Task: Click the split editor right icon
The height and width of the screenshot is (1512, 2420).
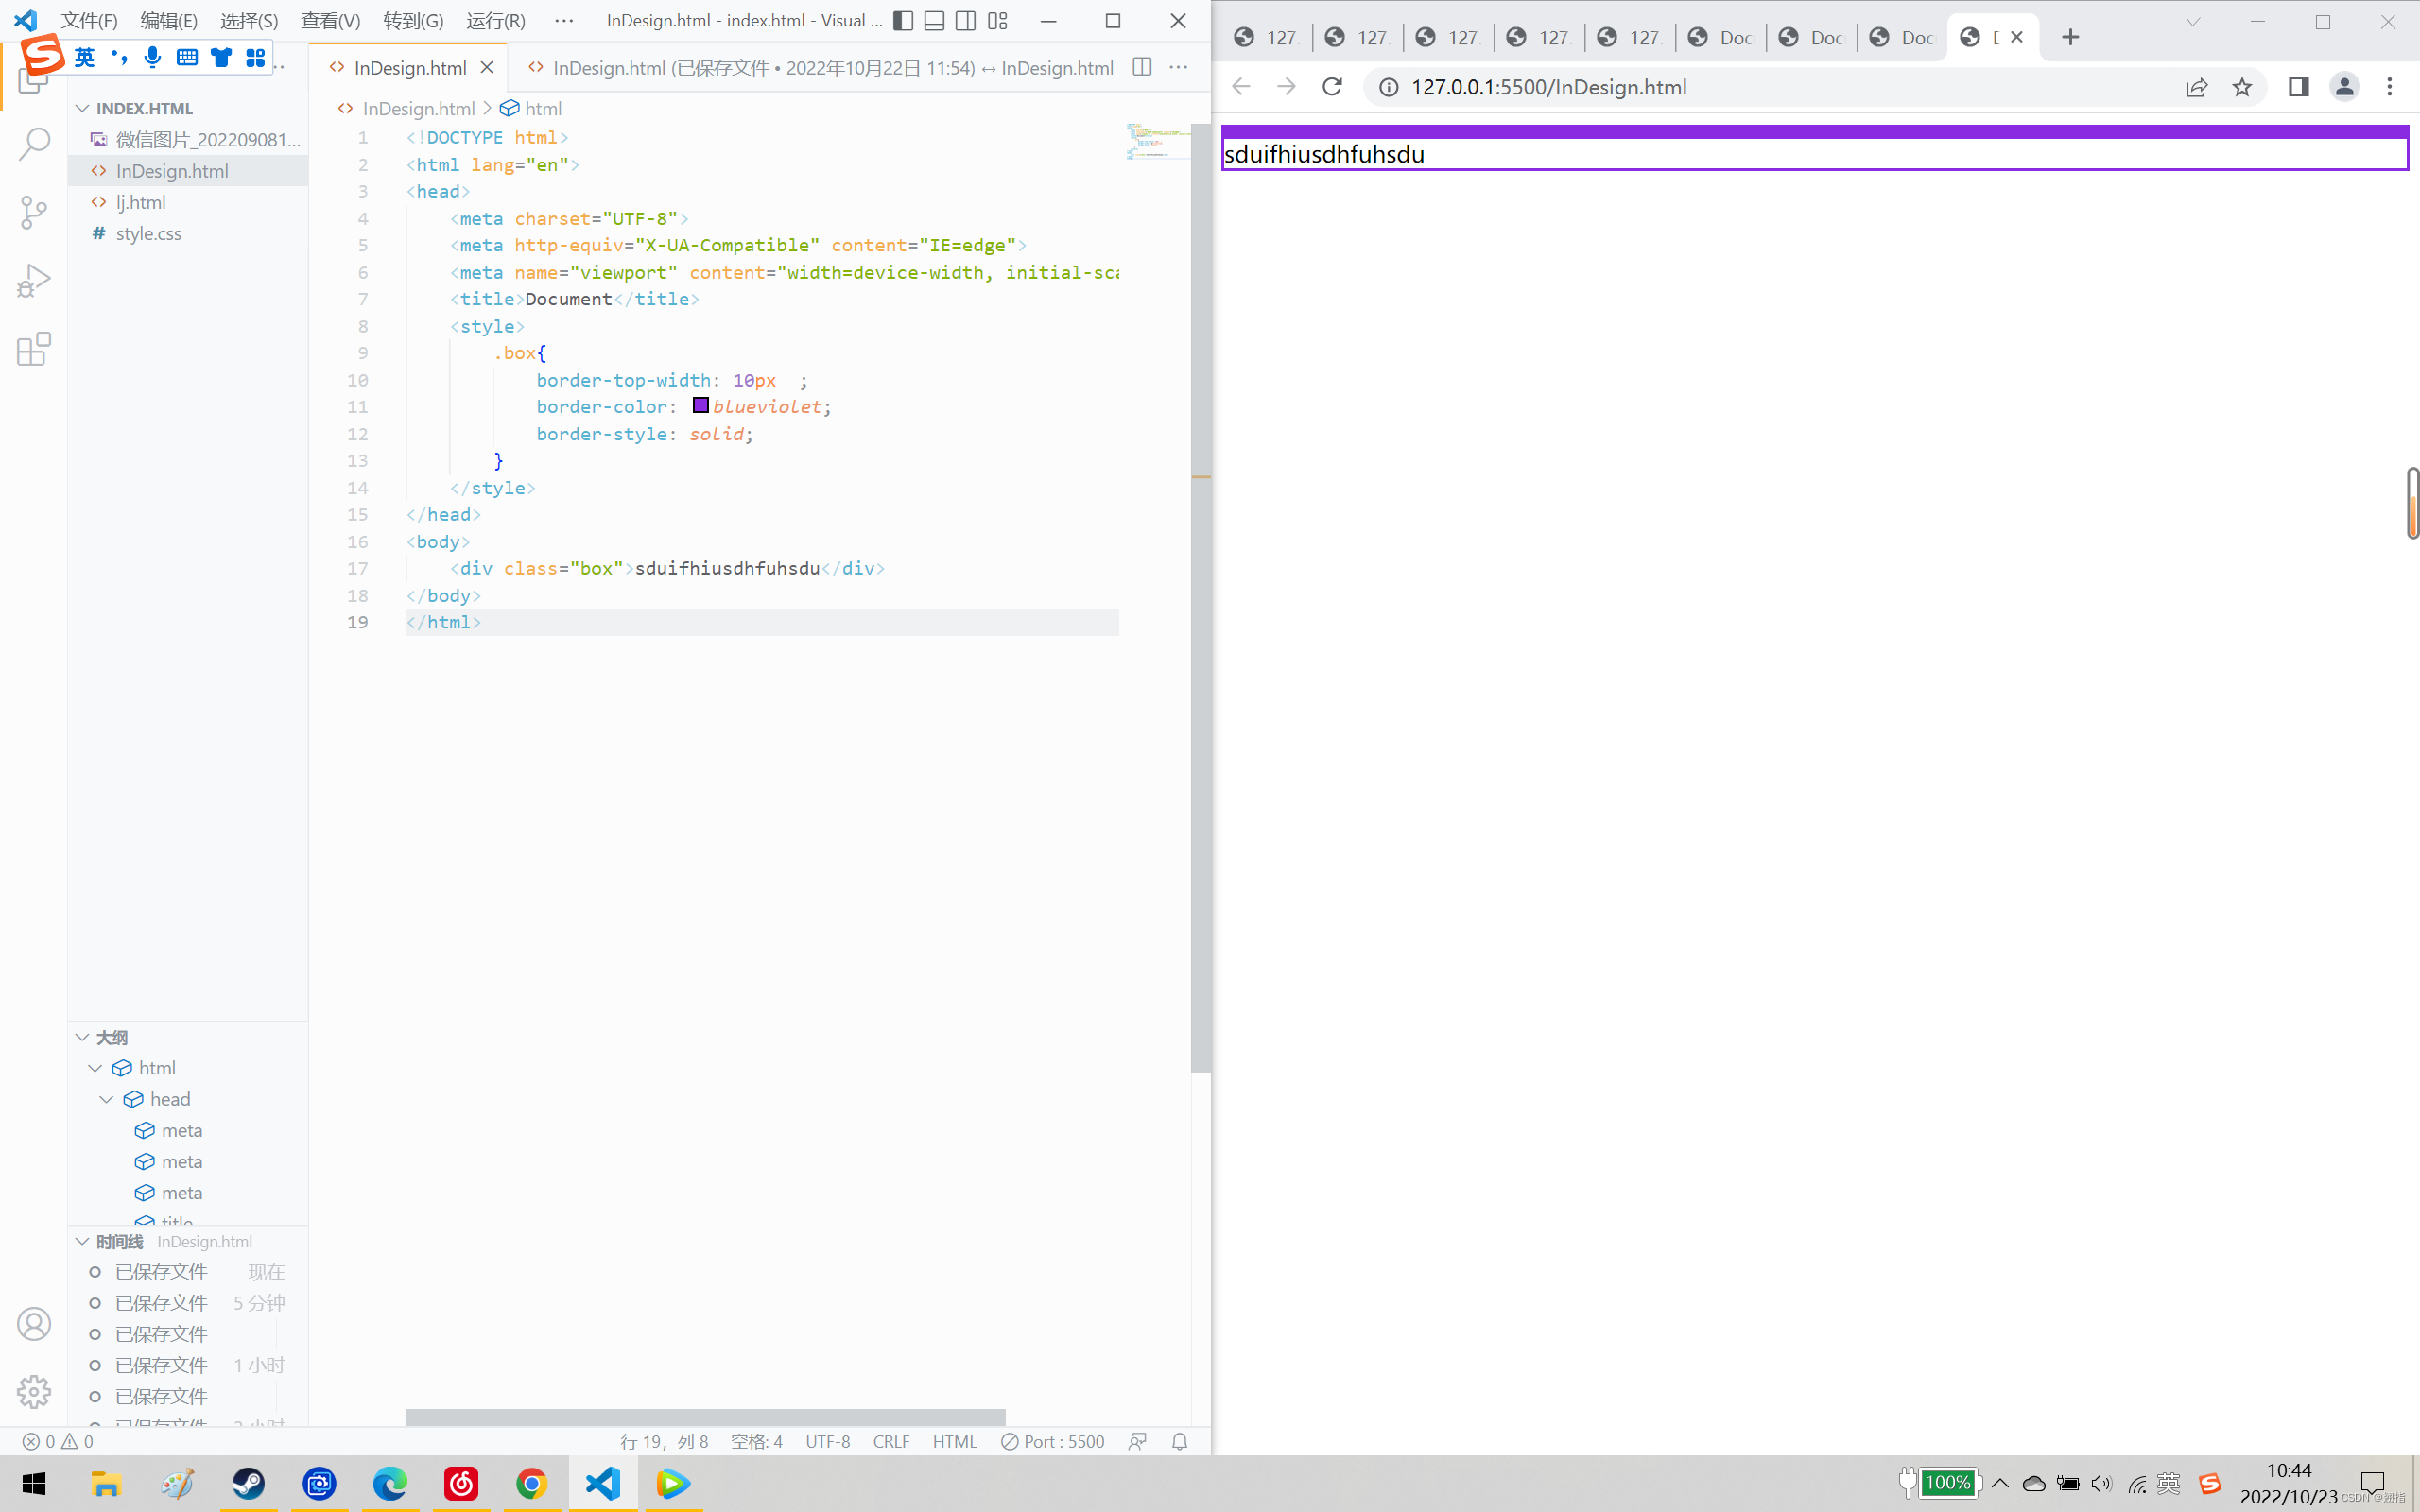Action: click(1142, 67)
